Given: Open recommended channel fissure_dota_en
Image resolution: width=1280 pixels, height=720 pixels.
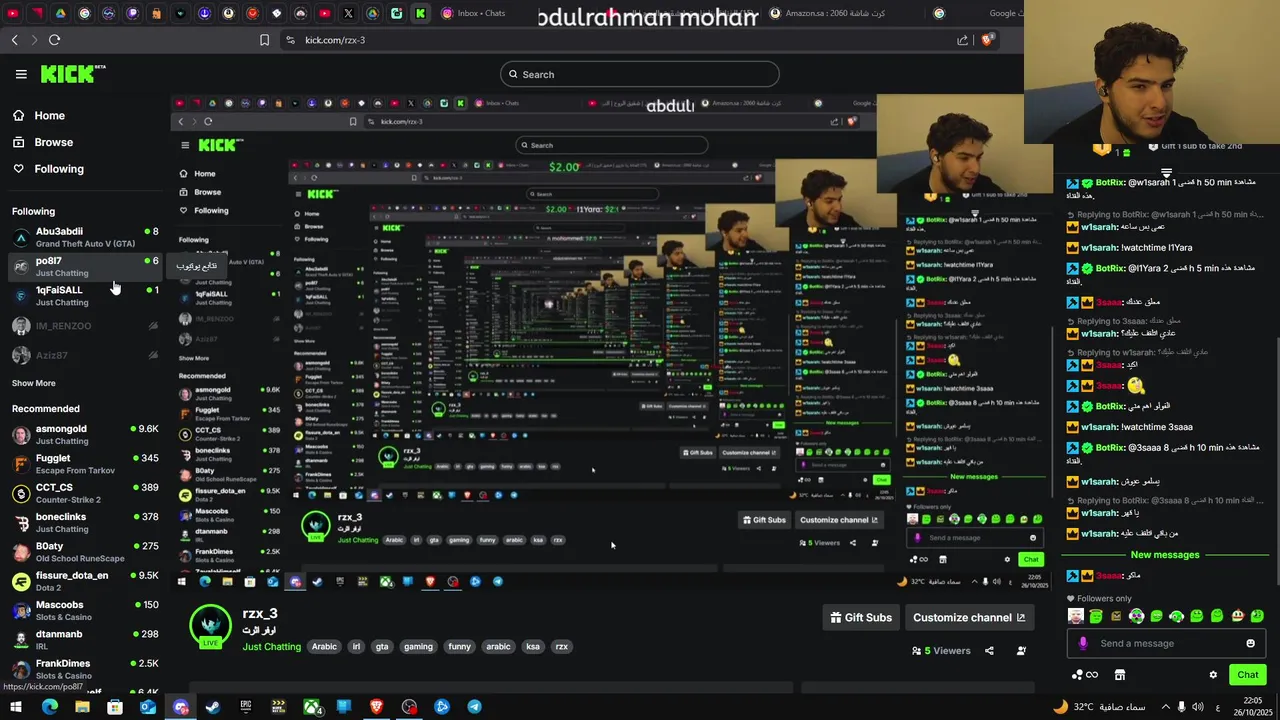Looking at the screenshot, I should point(84,581).
